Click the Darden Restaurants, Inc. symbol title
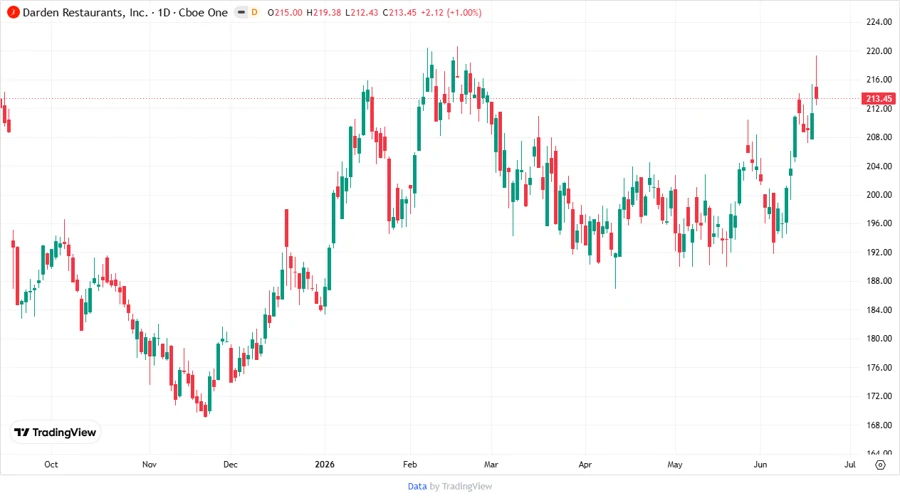Viewport: 900px width, 498px height. [85, 12]
